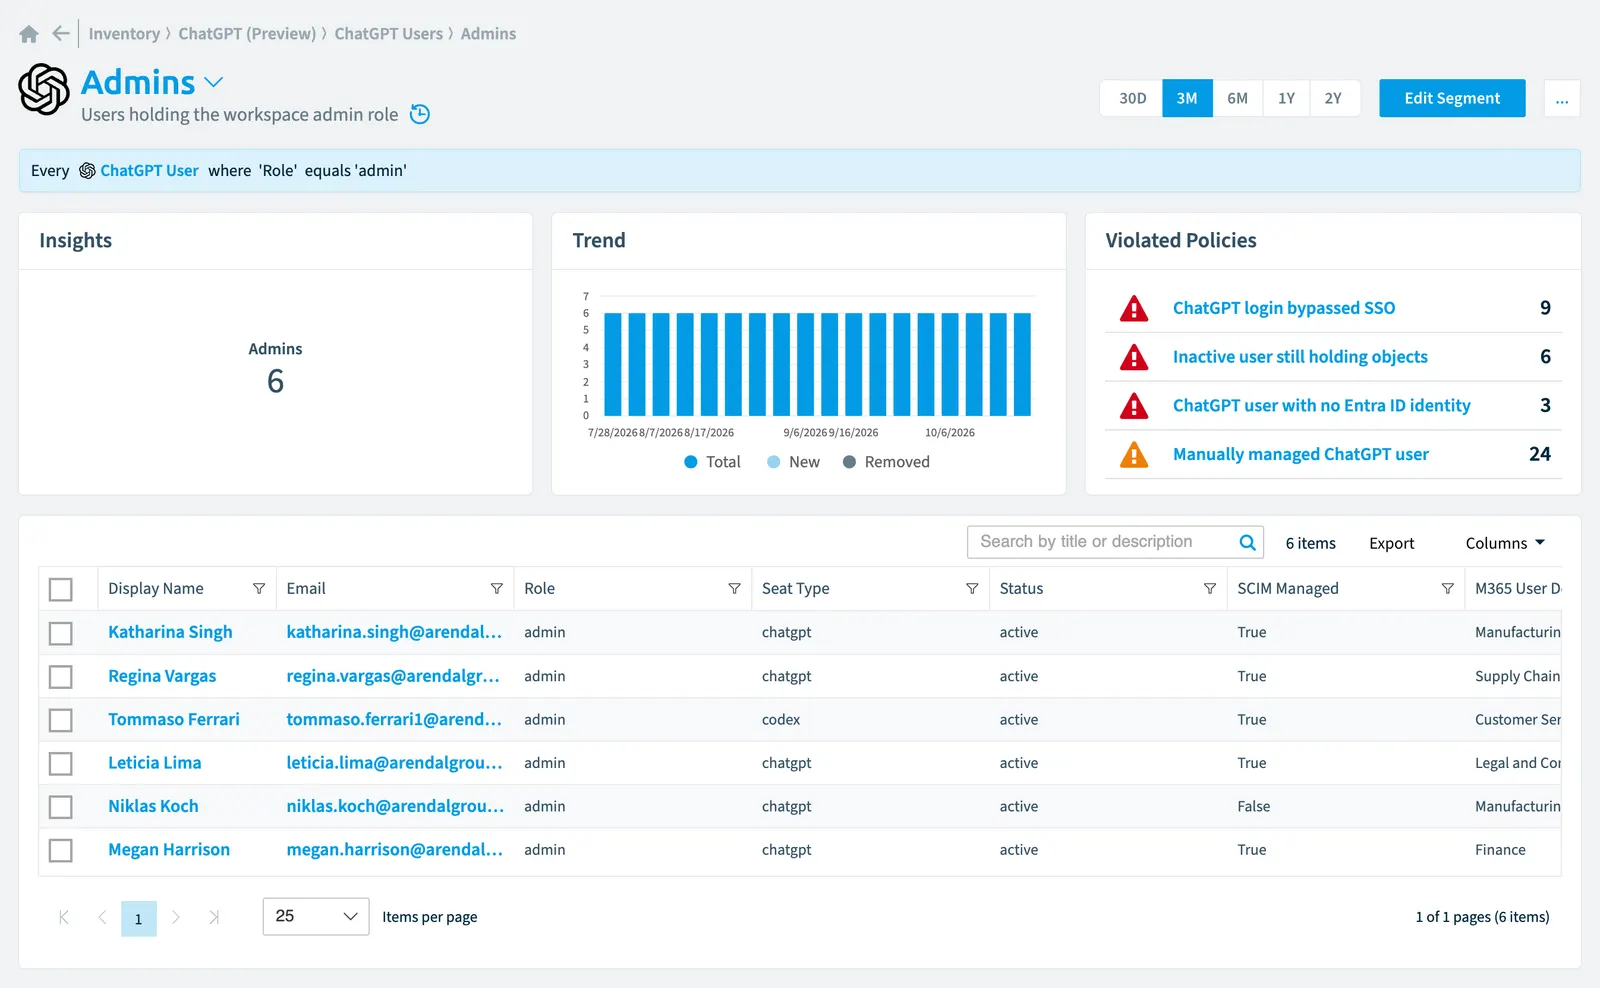The width and height of the screenshot is (1600, 988).
Task: Navigate to ChatGPT Users breadcrumb
Action: click(x=388, y=34)
